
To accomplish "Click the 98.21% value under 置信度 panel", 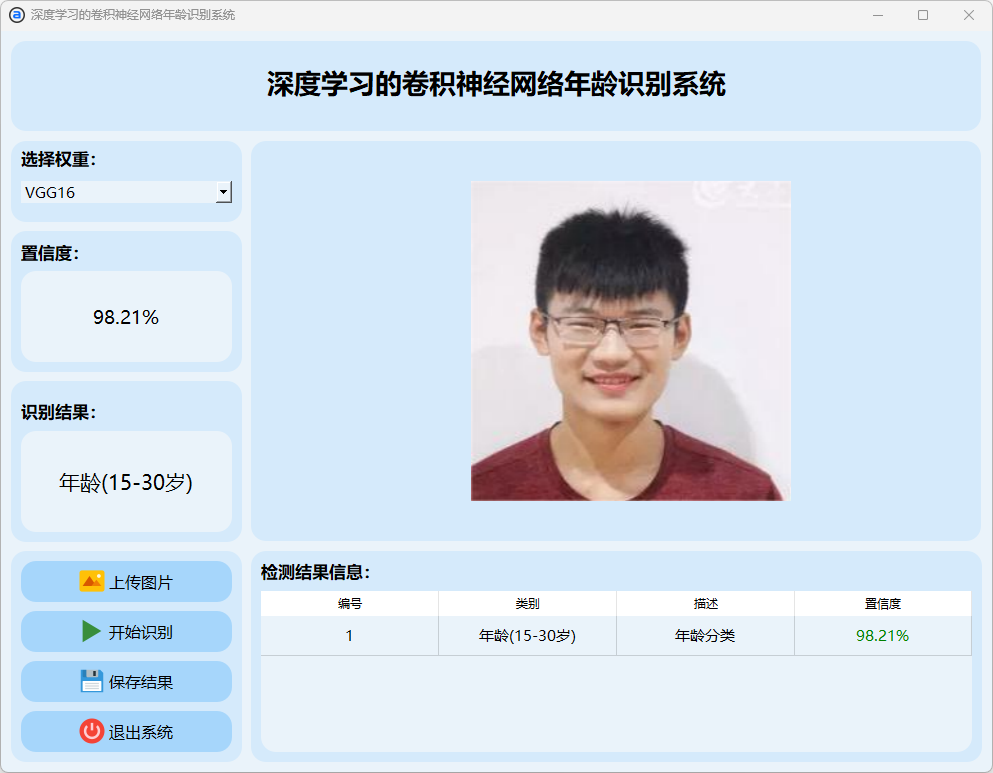I will tap(126, 318).
